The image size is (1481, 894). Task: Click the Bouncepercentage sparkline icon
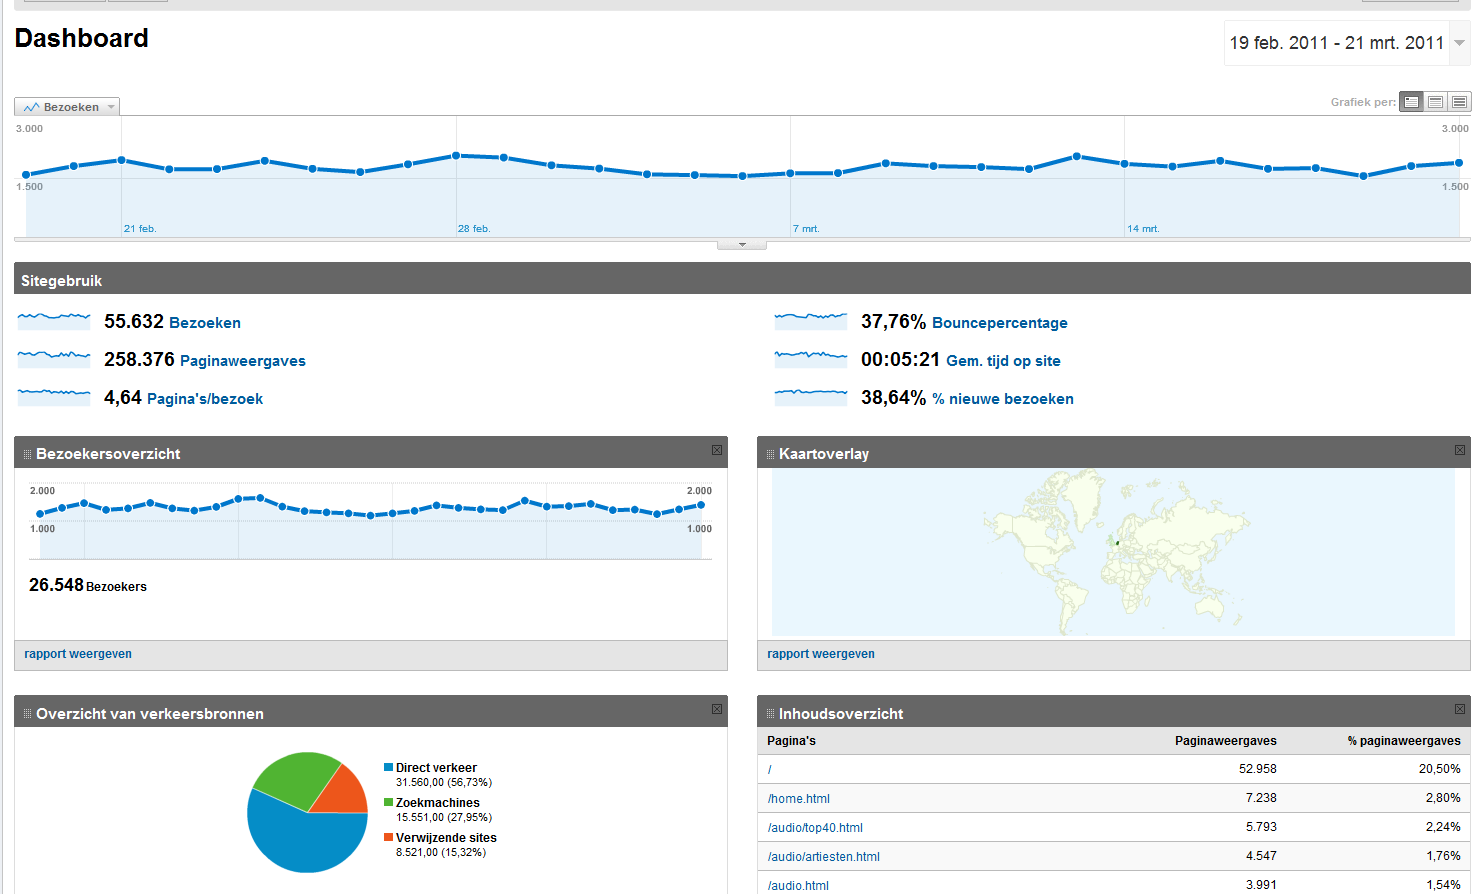(x=811, y=321)
